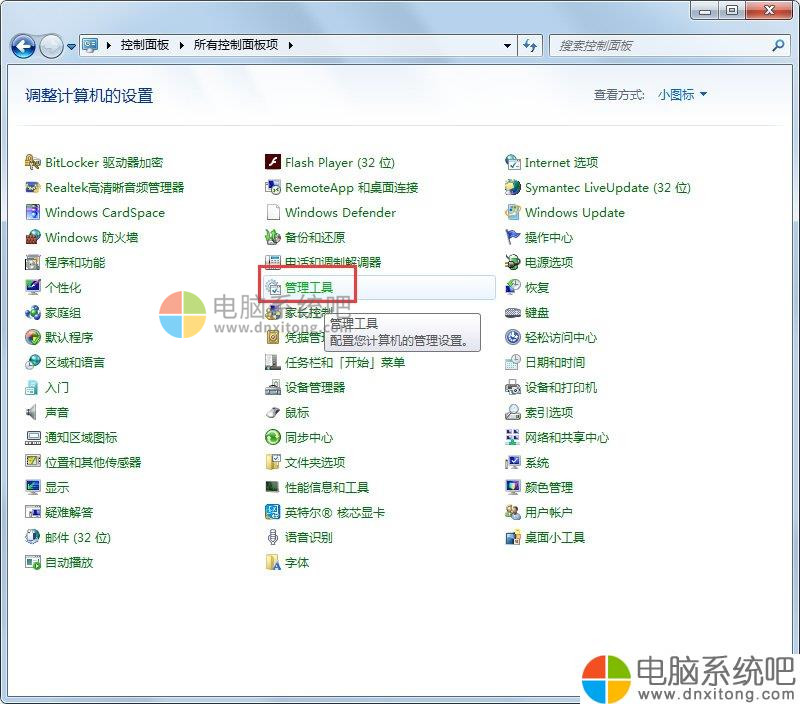Open the 设备和打印机 link

(561, 388)
